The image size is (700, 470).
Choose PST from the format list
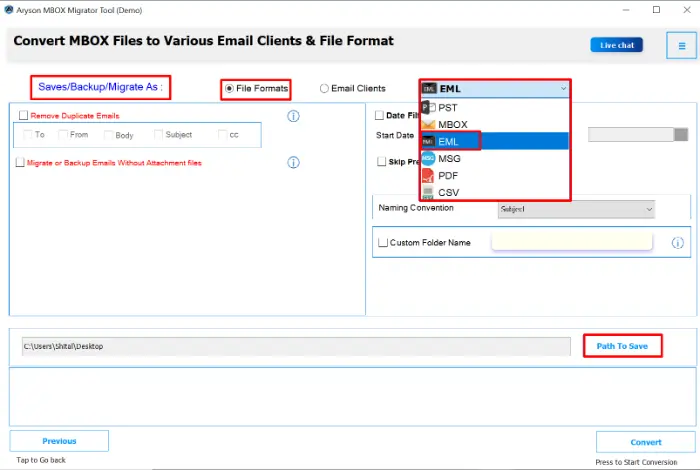click(495, 108)
